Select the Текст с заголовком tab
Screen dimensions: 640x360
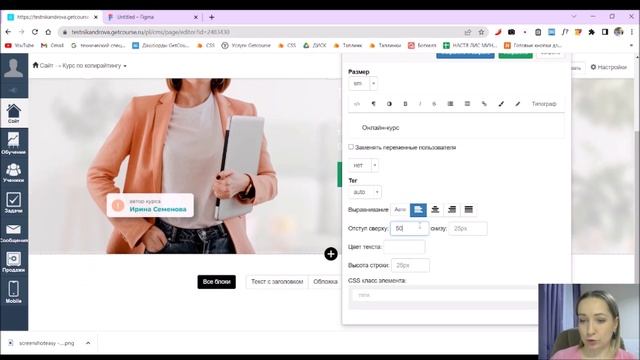click(277, 282)
